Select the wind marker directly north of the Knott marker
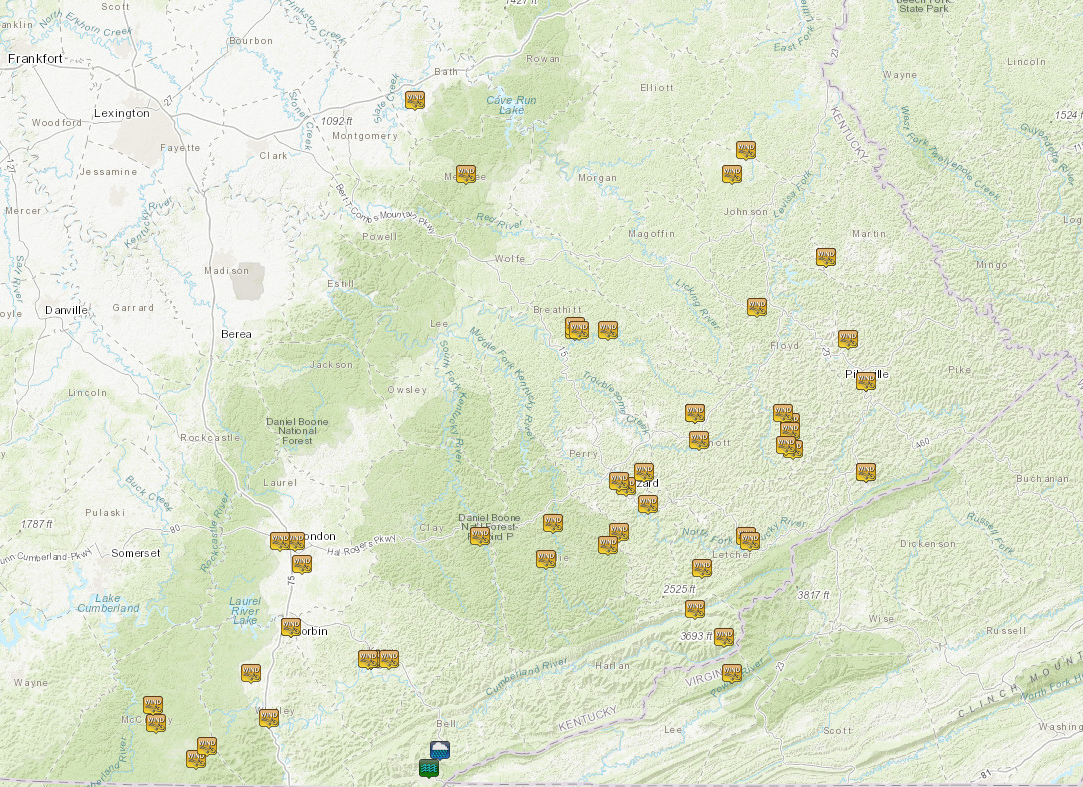Image resolution: width=1083 pixels, height=787 pixels. click(694, 413)
